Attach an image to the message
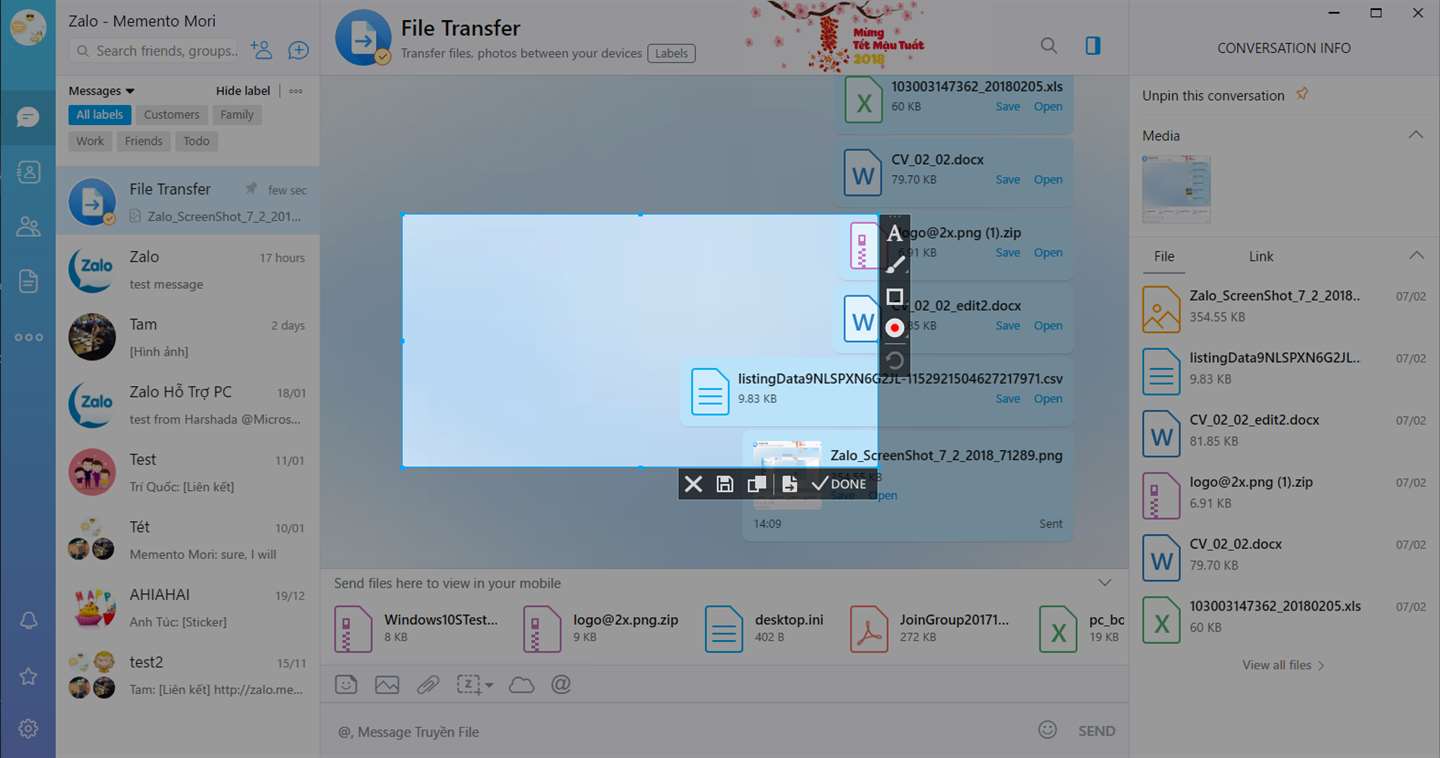The image size is (1440, 758). click(x=387, y=685)
